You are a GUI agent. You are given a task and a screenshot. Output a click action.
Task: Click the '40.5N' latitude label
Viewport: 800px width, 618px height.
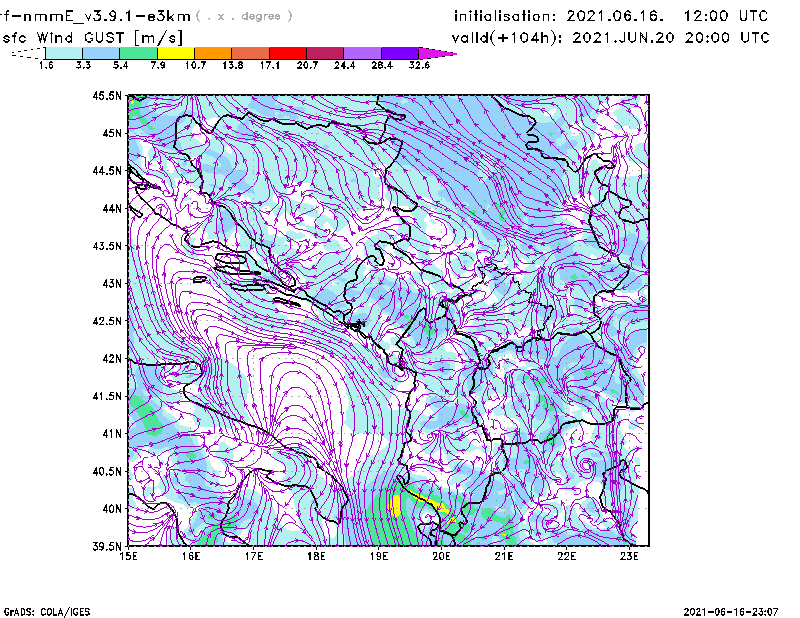(107, 471)
